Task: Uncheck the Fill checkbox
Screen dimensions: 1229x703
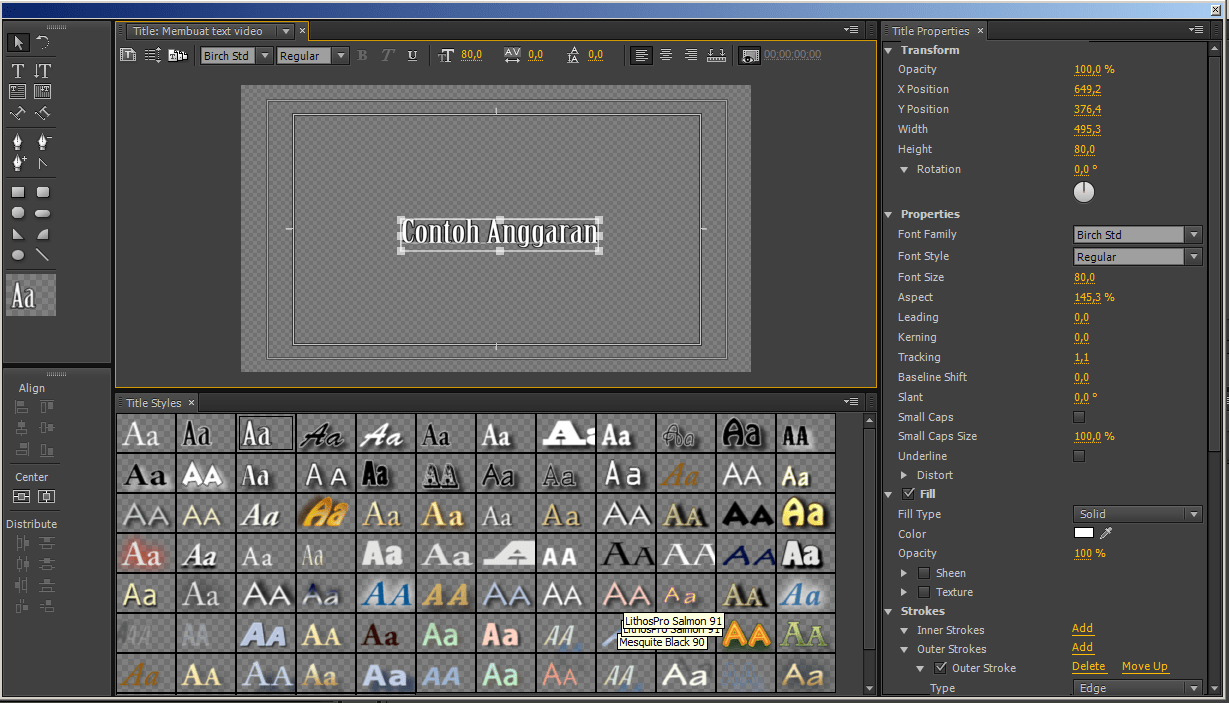Action: [908, 494]
